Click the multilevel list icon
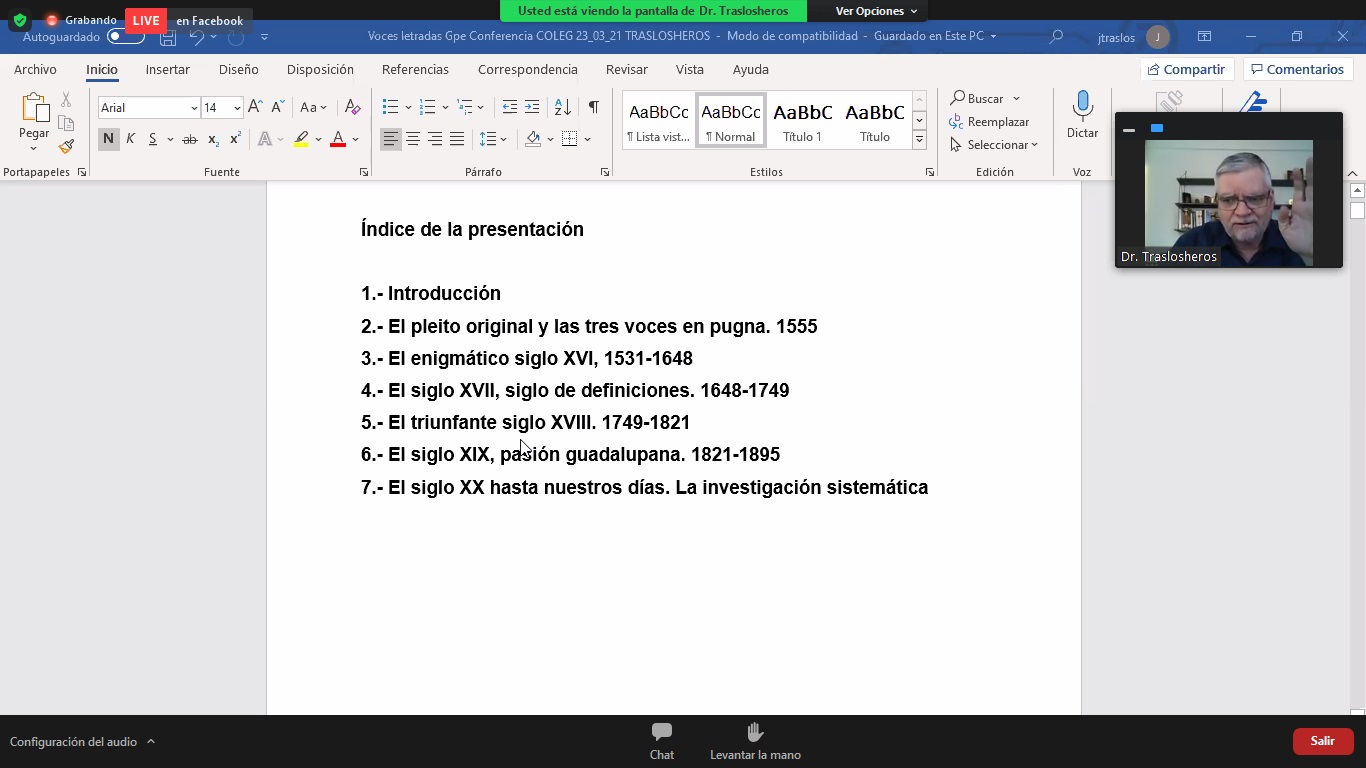1366x768 pixels. pyautogui.click(x=465, y=107)
